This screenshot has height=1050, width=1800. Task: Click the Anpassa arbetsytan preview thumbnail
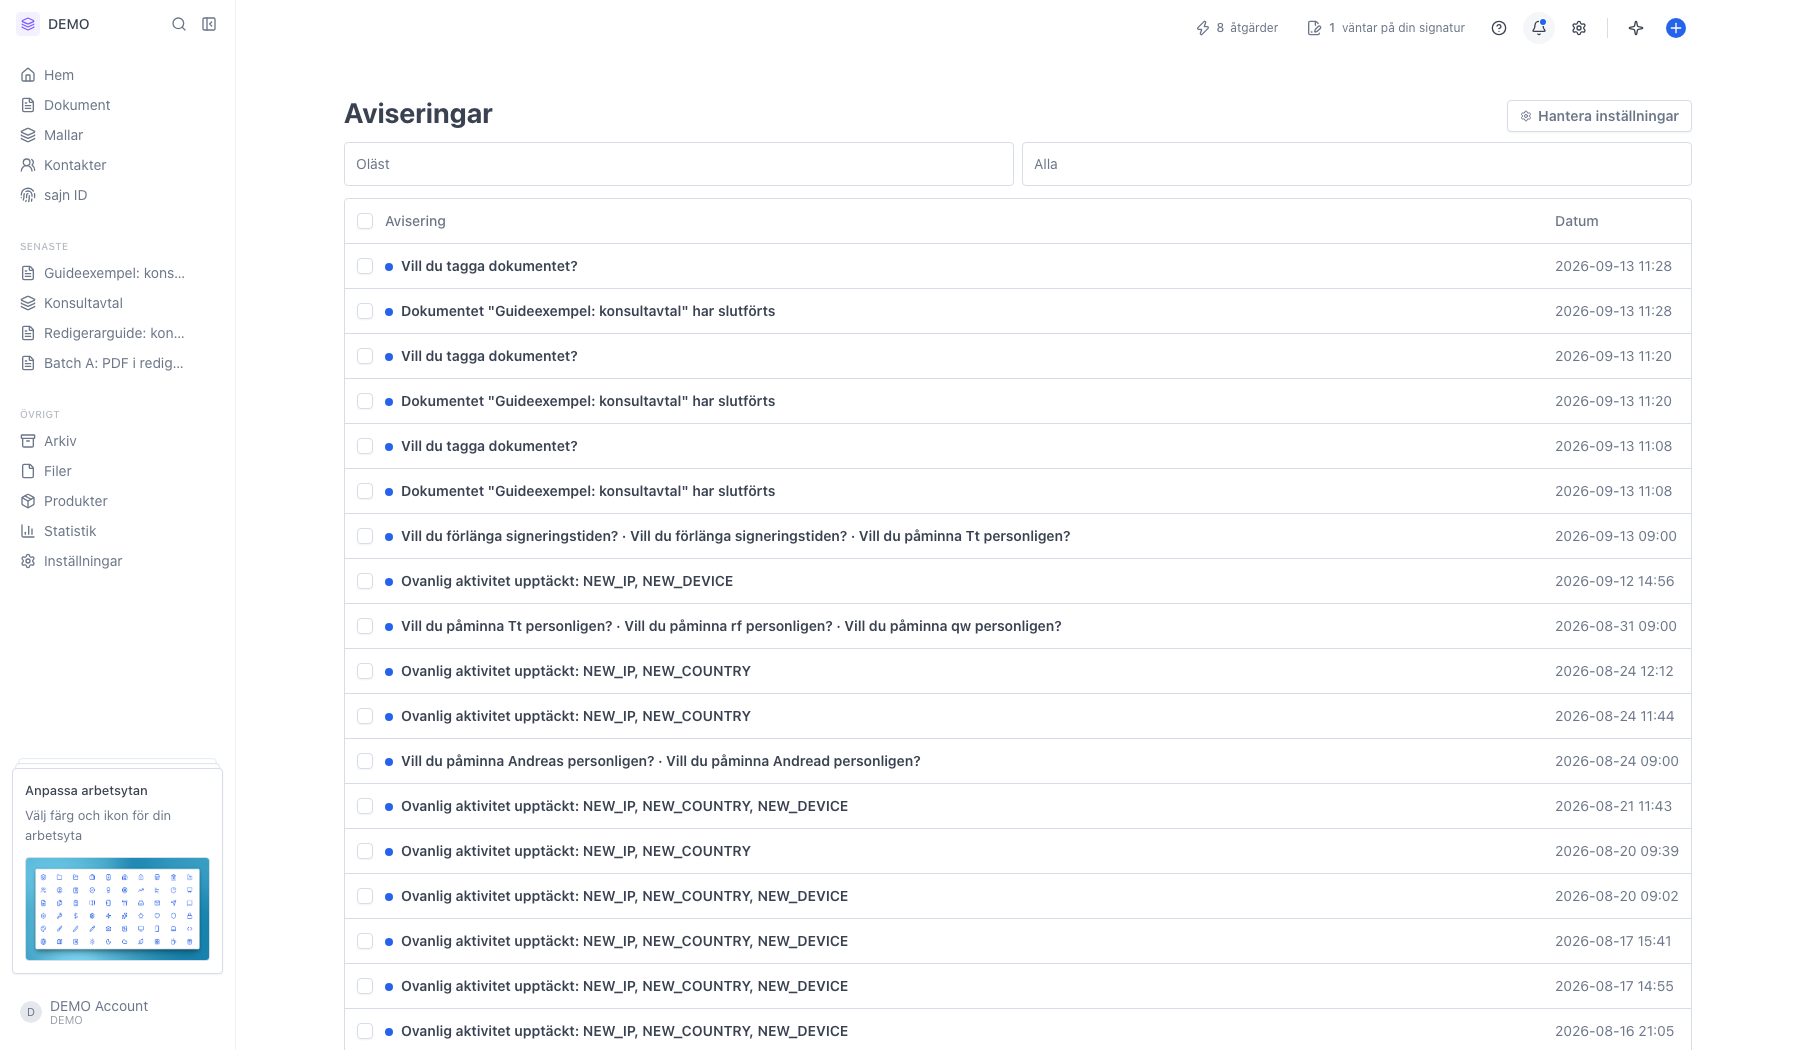point(117,909)
